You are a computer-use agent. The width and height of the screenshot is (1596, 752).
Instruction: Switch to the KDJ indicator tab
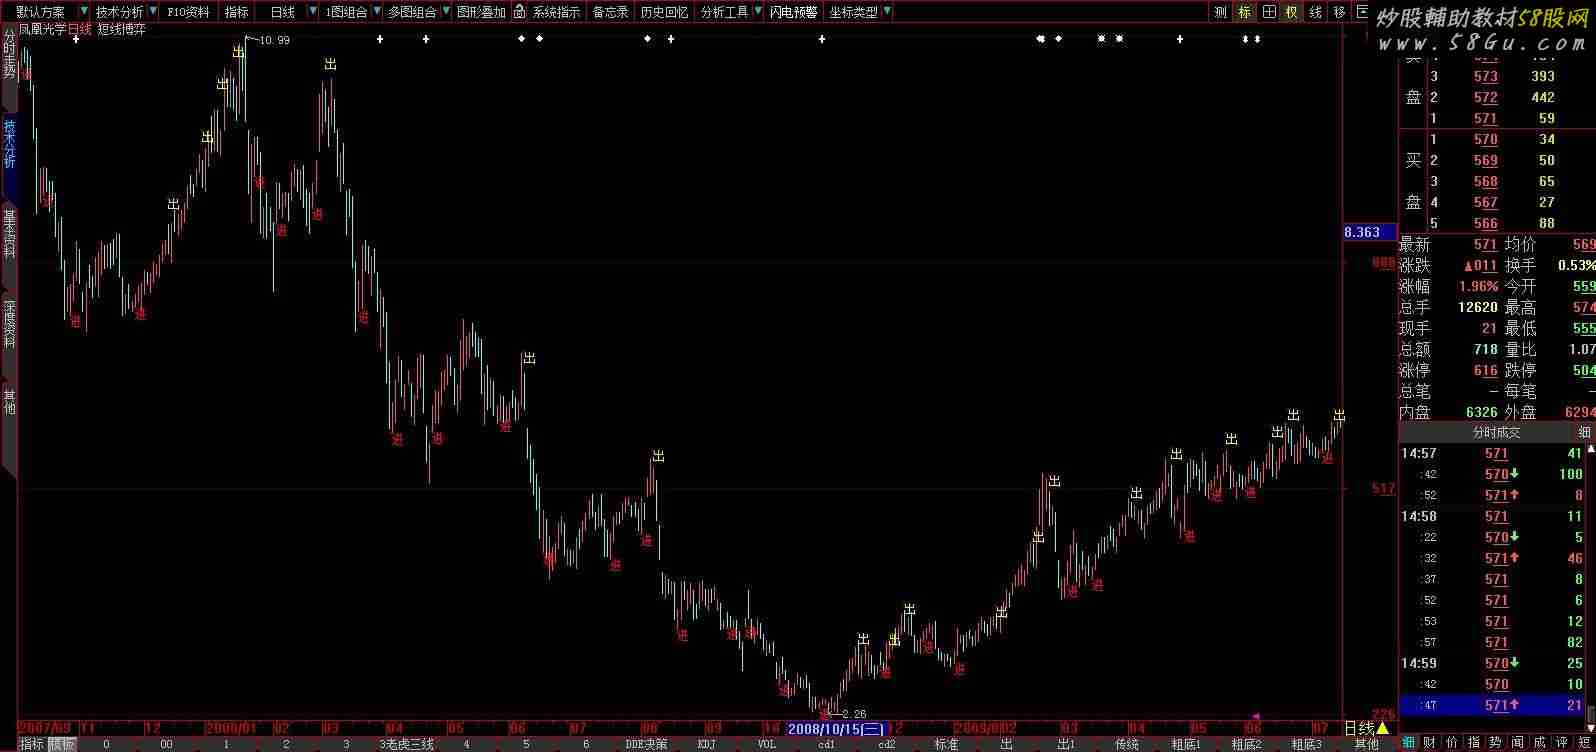pyautogui.click(x=706, y=744)
